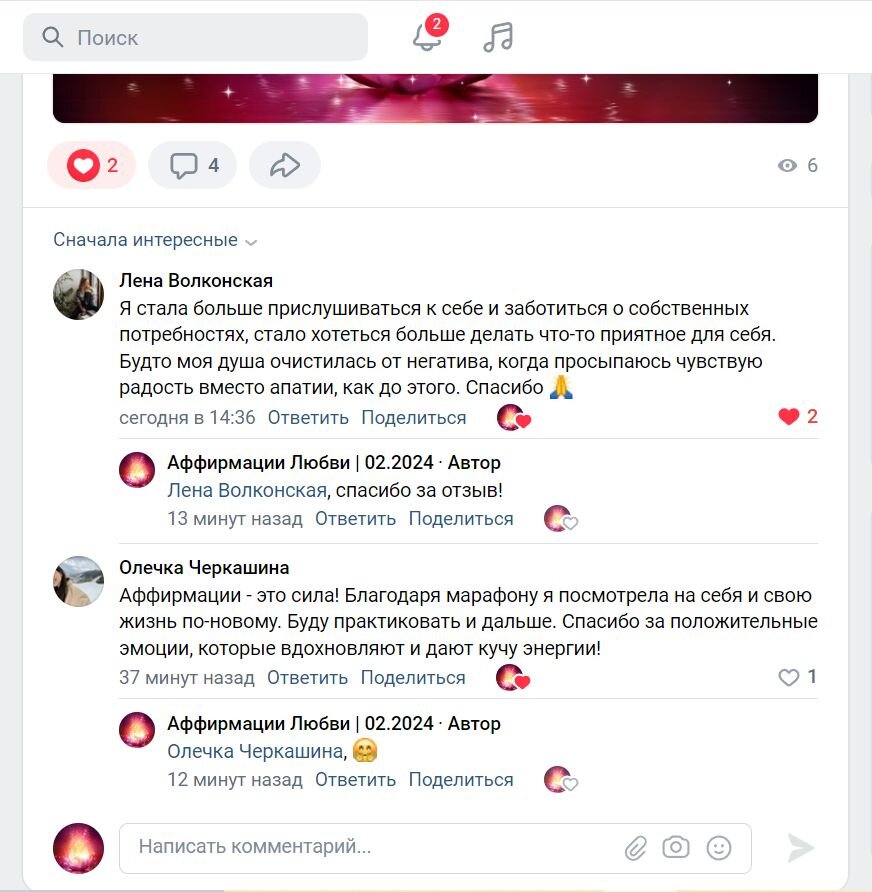This screenshot has width=872, height=892.
Task: Expand the Сначала интересные sort dropdown
Action: (155, 240)
